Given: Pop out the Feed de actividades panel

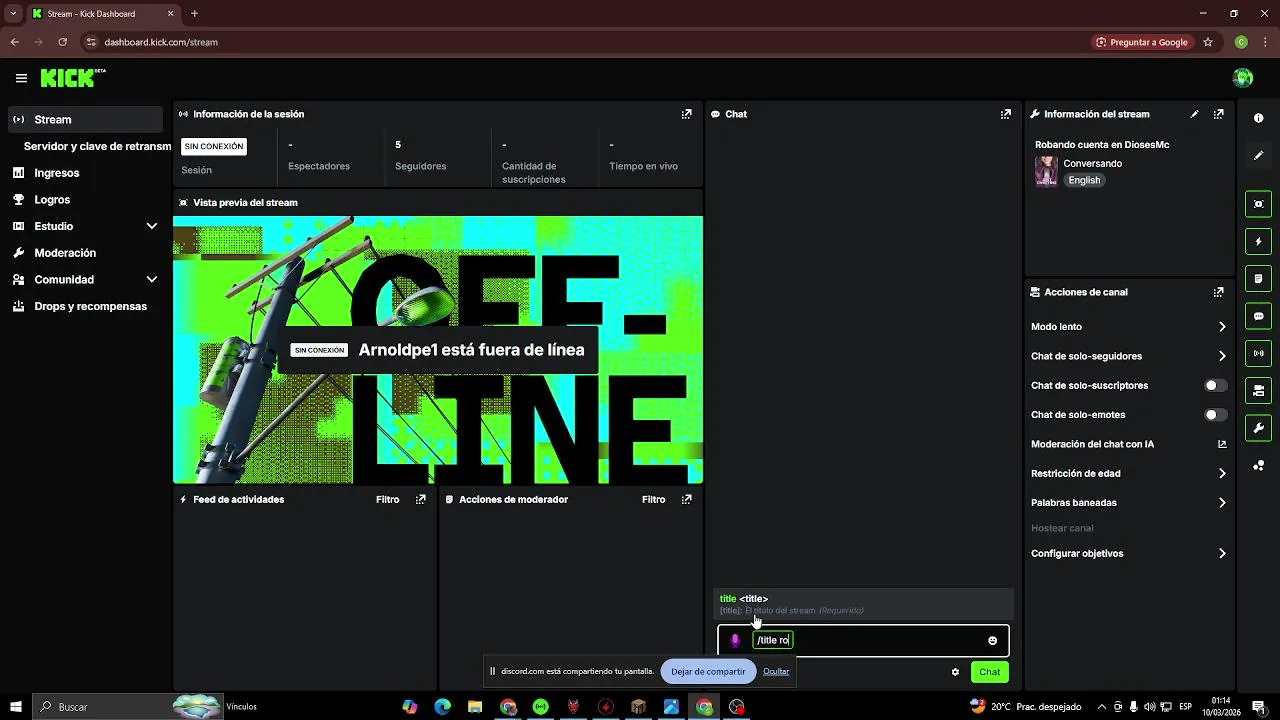Looking at the screenshot, I should [421, 499].
